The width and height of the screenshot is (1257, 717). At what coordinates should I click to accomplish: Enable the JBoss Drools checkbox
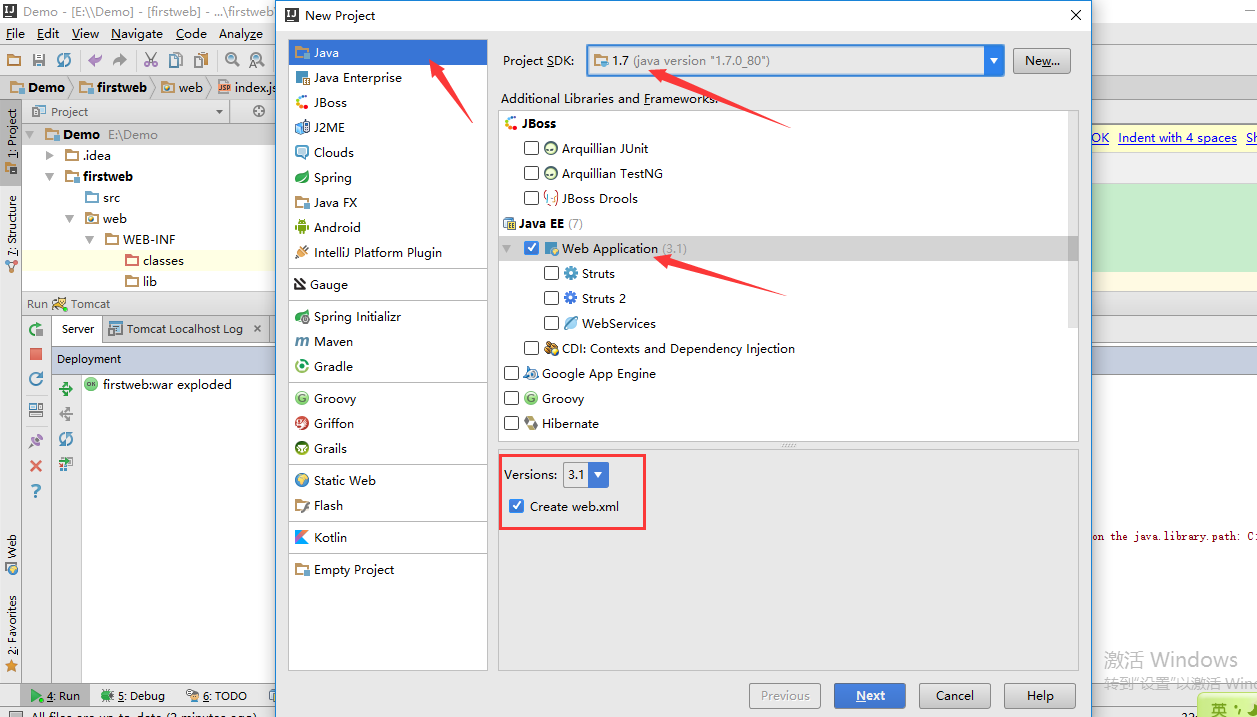tap(531, 198)
